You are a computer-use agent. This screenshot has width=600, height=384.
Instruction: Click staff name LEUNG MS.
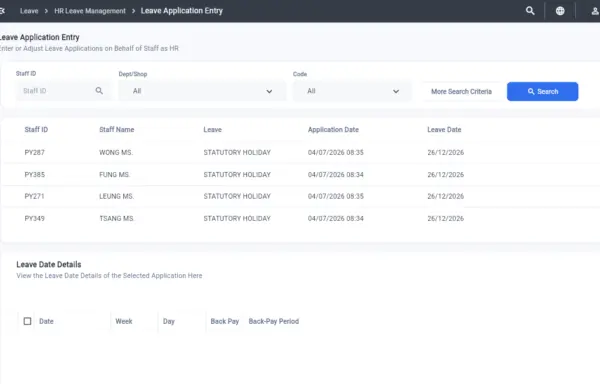117,196
